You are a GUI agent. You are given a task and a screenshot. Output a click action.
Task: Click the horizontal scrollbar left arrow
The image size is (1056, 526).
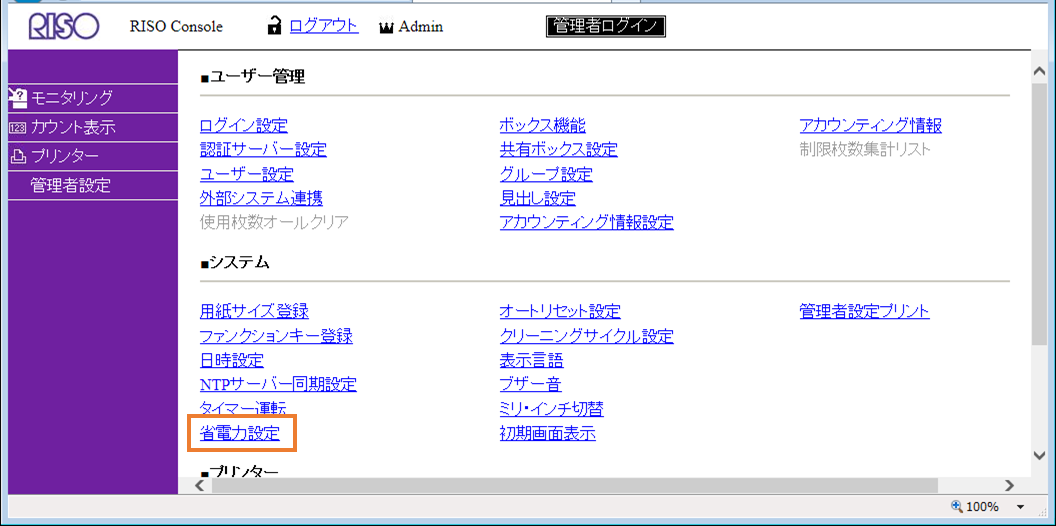[x=199, y=485]
